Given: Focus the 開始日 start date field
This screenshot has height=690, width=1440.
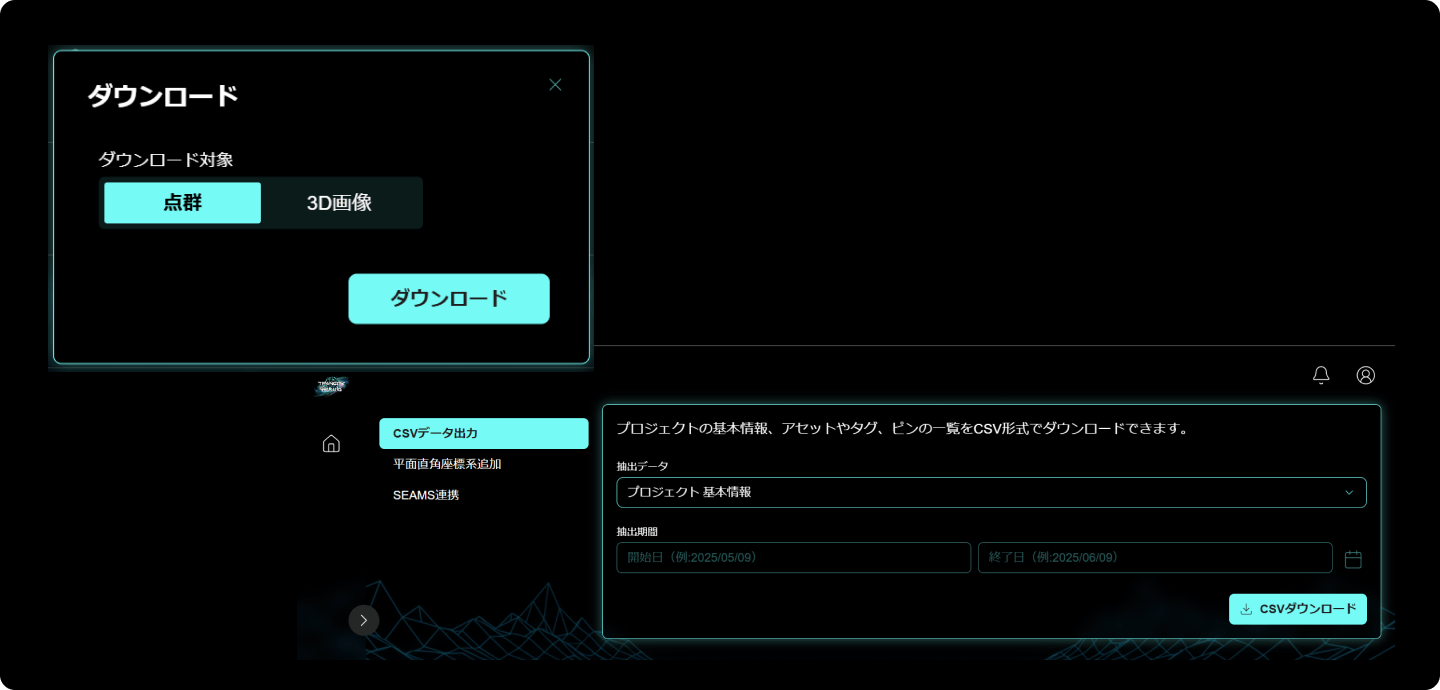Looking at the screenshot, I should [793, 557].
